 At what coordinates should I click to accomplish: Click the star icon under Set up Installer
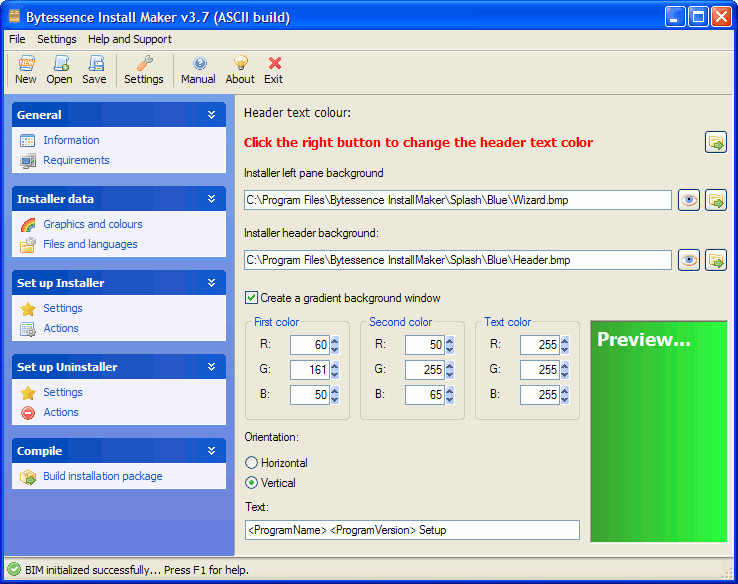pyautogui.click(x=28, y=309)
